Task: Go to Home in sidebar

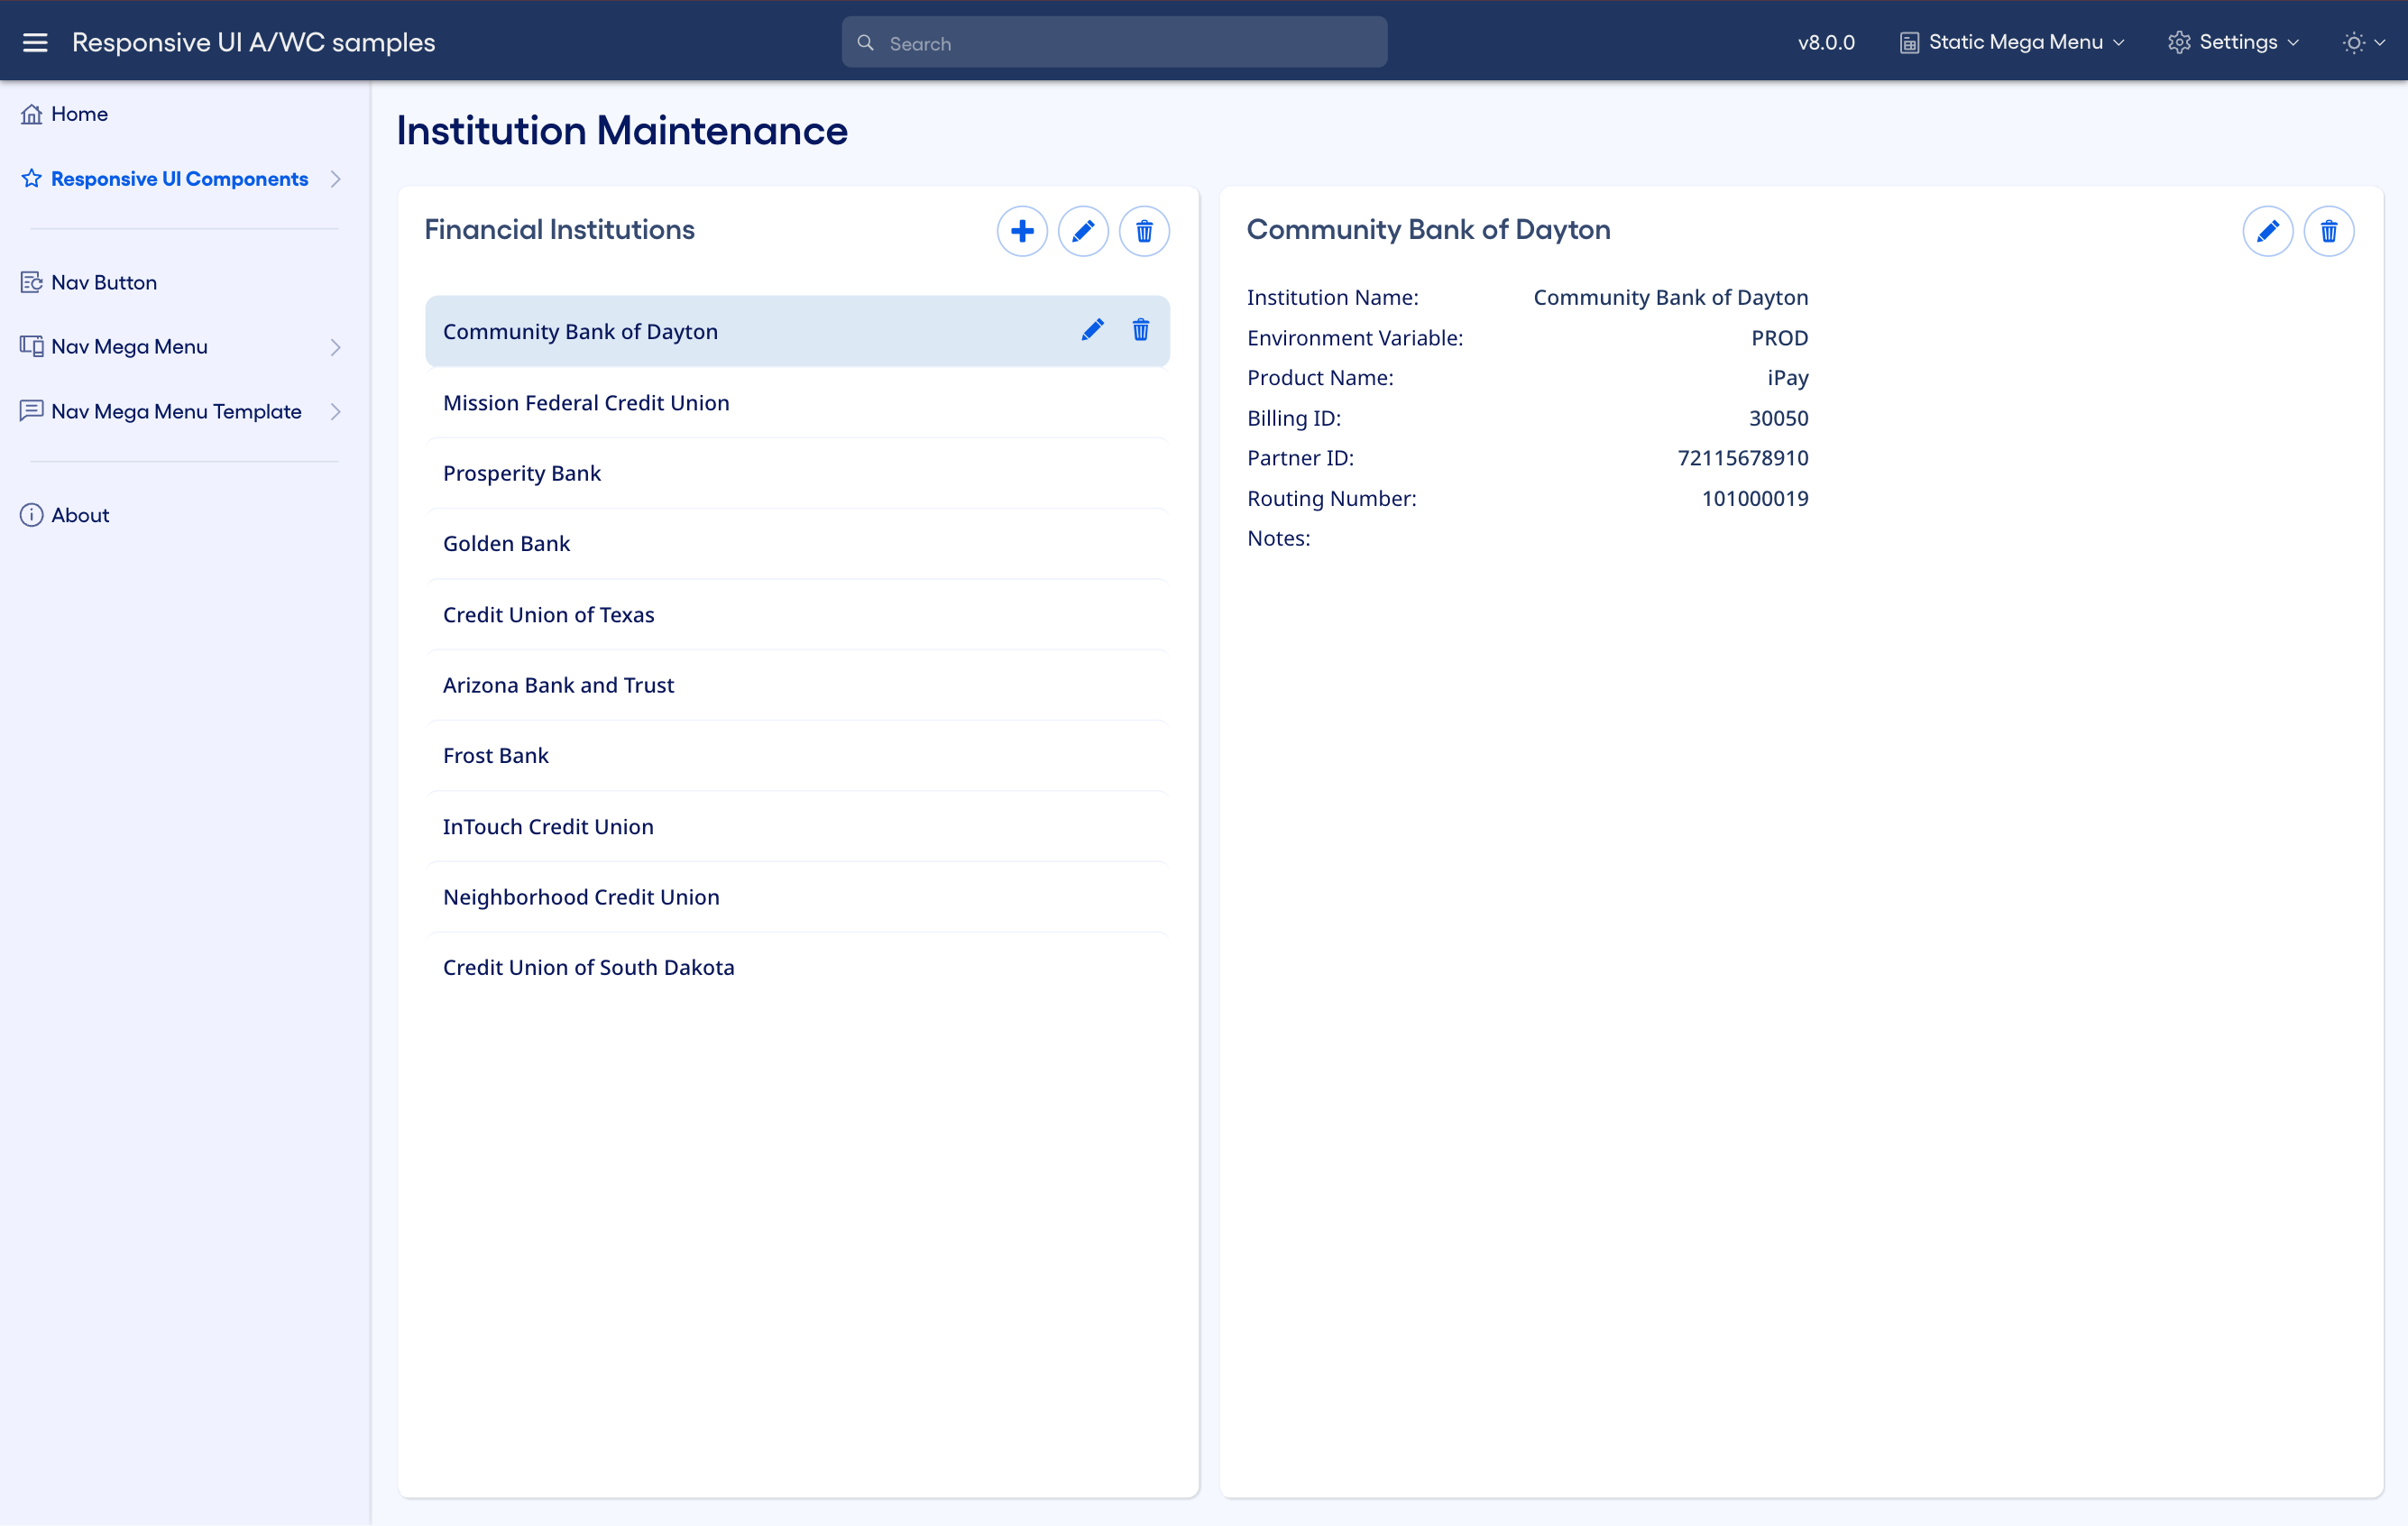Action: 79,114
